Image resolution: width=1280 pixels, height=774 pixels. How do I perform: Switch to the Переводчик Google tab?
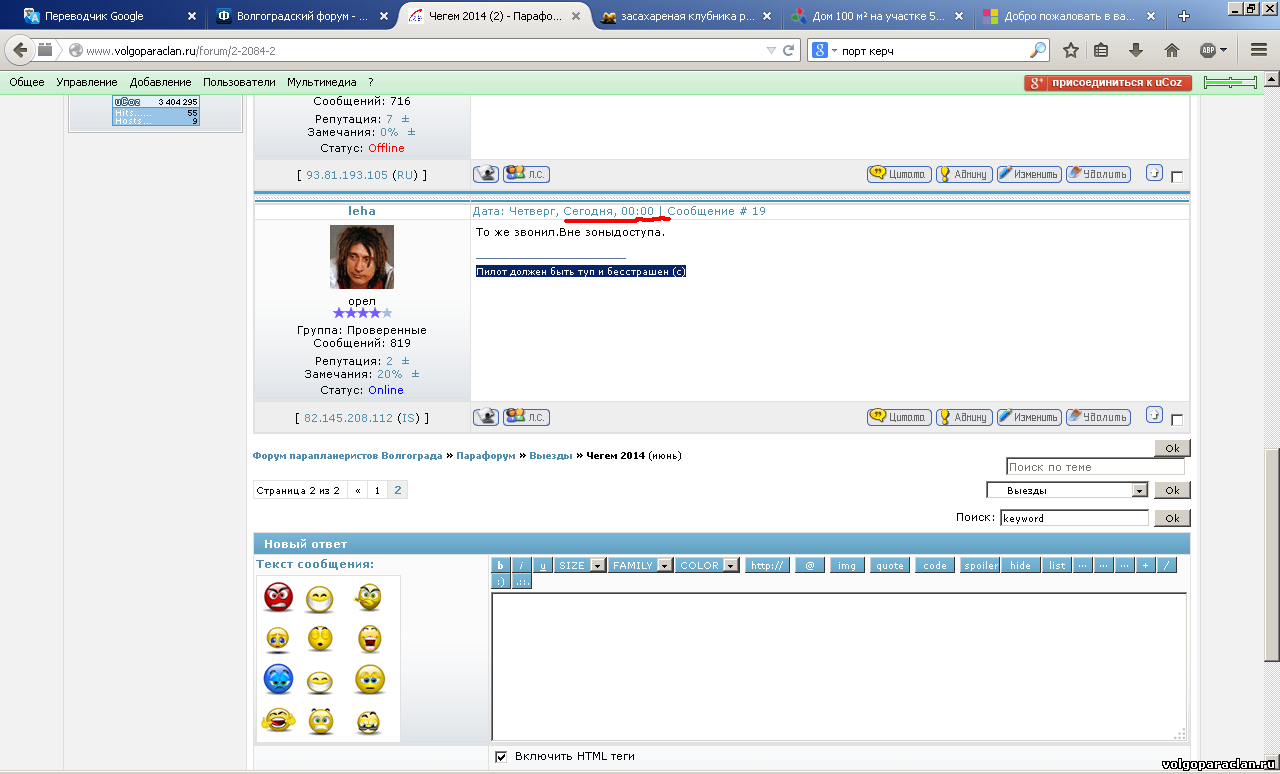[98, 16]
